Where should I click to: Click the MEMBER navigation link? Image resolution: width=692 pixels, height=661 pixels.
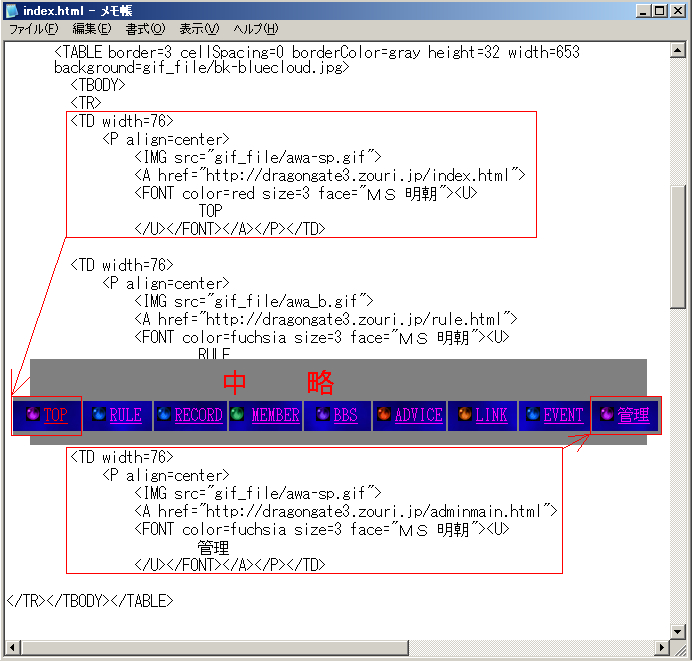pyautogui.click(x=275, y=415)
